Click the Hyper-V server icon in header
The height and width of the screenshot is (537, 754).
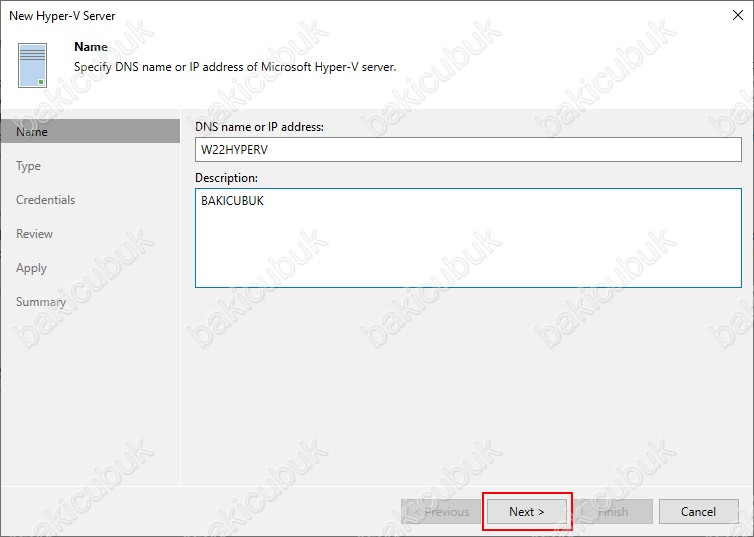pos(33,65)
